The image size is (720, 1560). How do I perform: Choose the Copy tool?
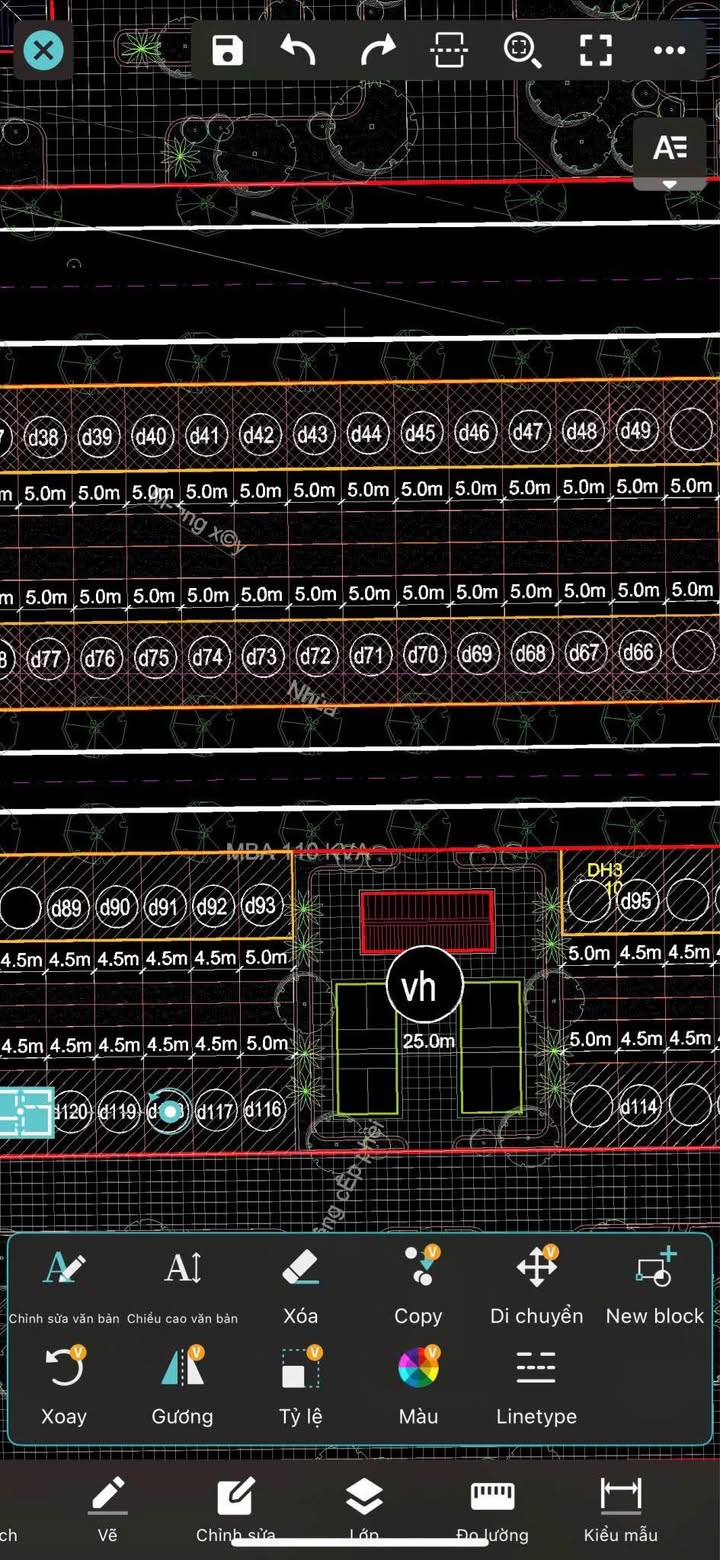coord(418,1285)
